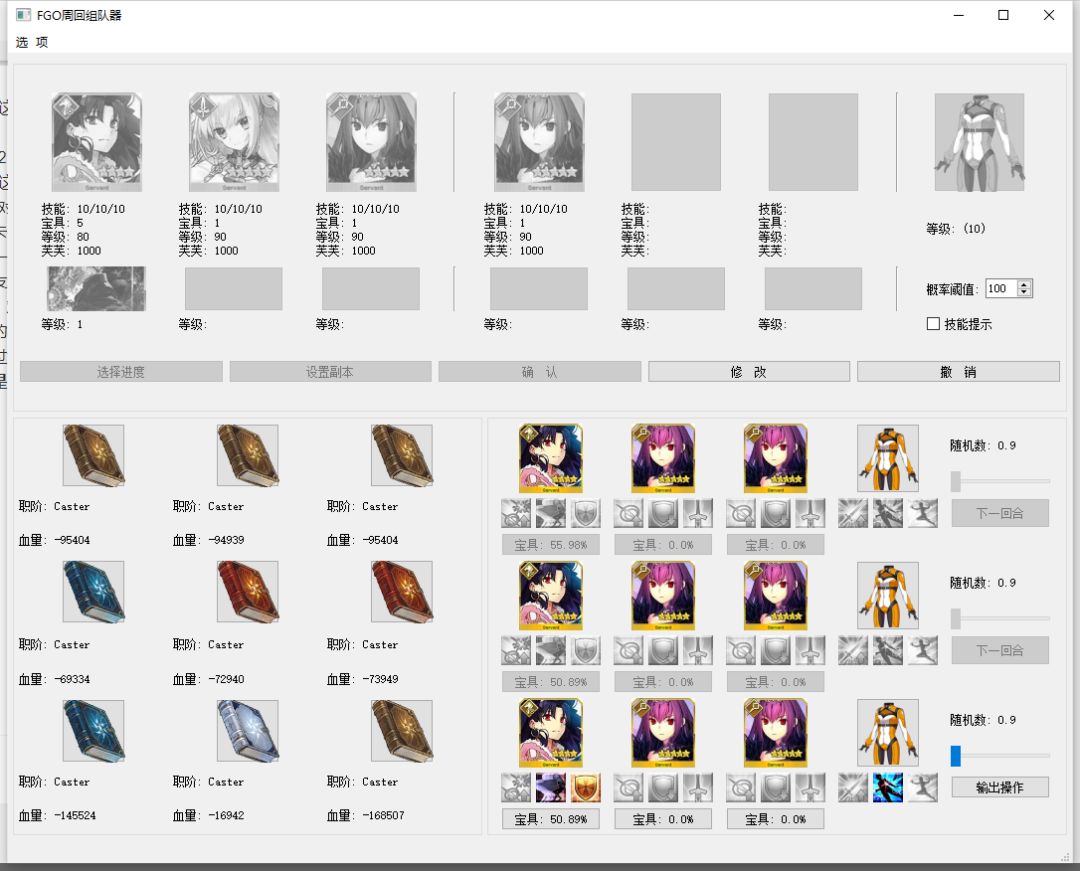
Task: Use third servant's sword skill in third round
Action: tap(810, 788)
